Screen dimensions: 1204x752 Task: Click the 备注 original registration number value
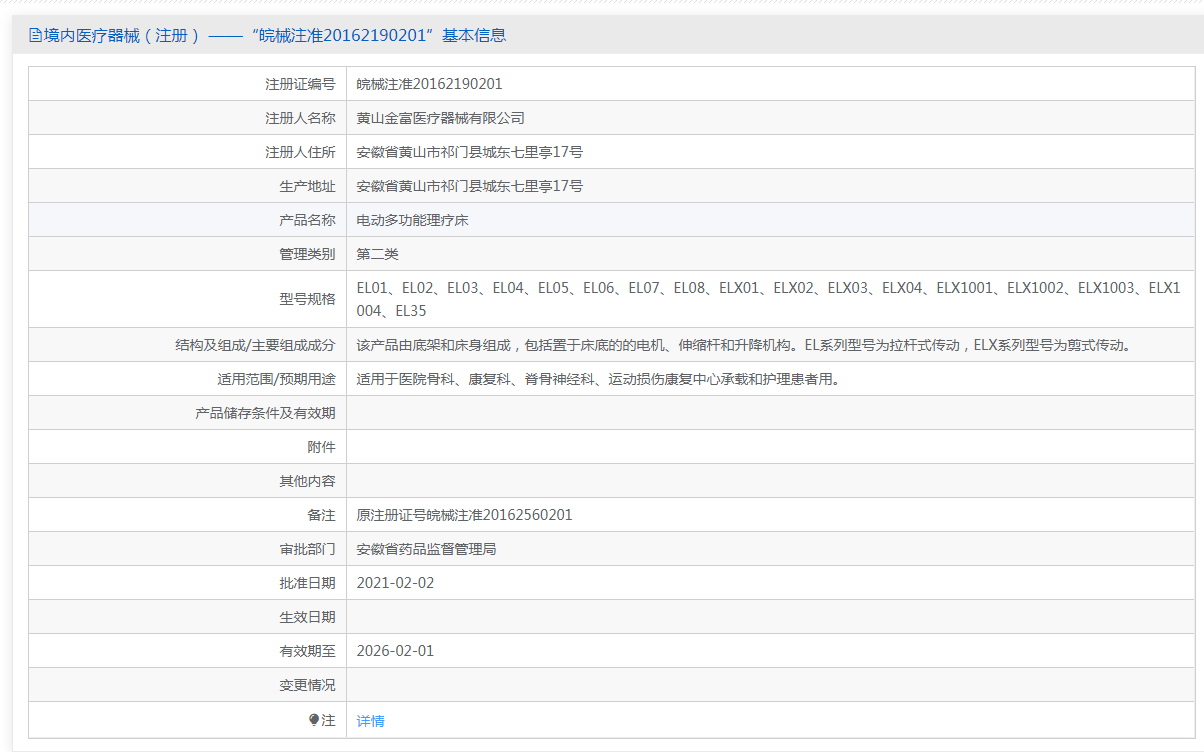(464, 515)
